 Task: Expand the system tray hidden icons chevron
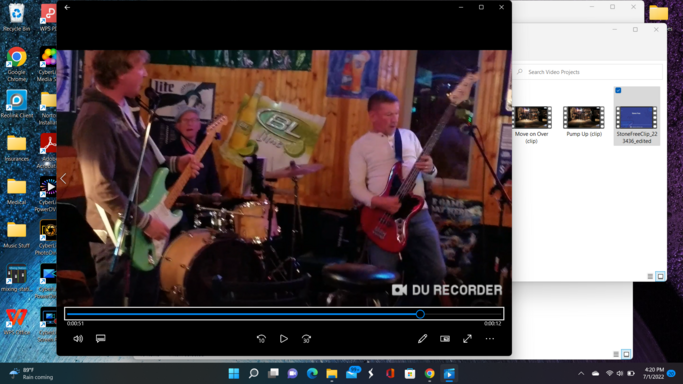(581, 374)
